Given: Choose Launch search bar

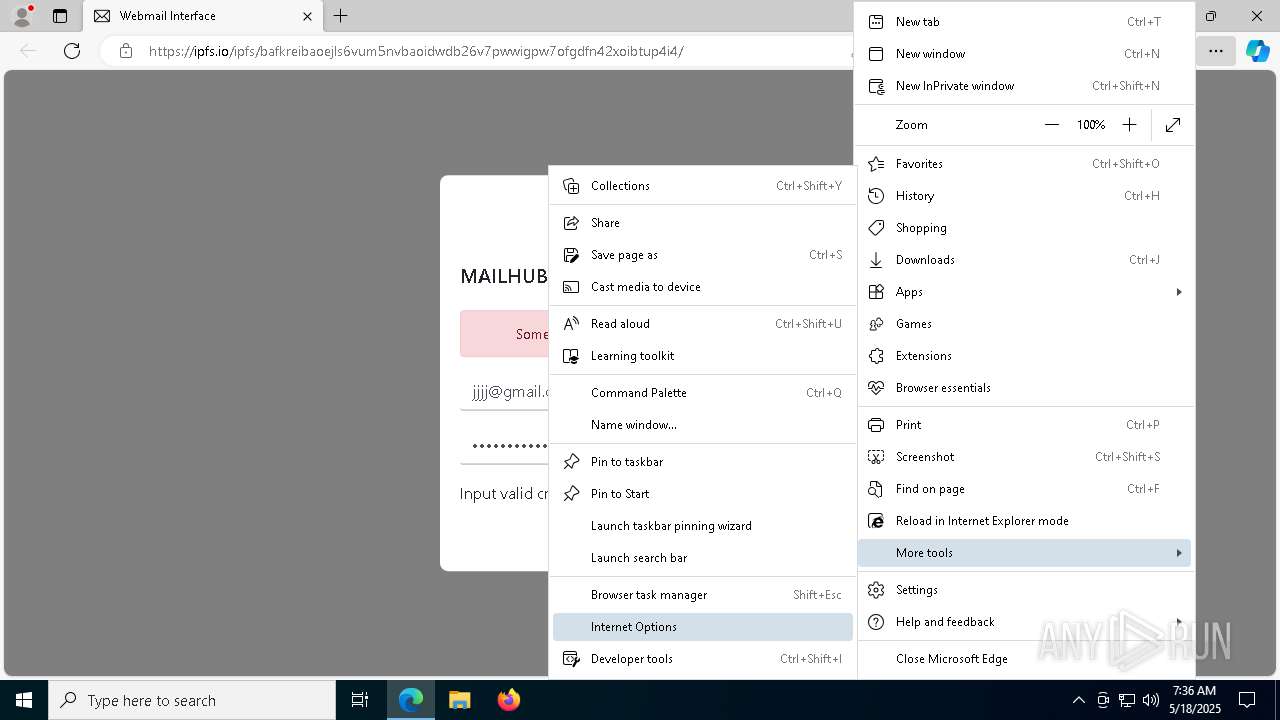Looking at the screenshot, I should [x=703, y=558].
